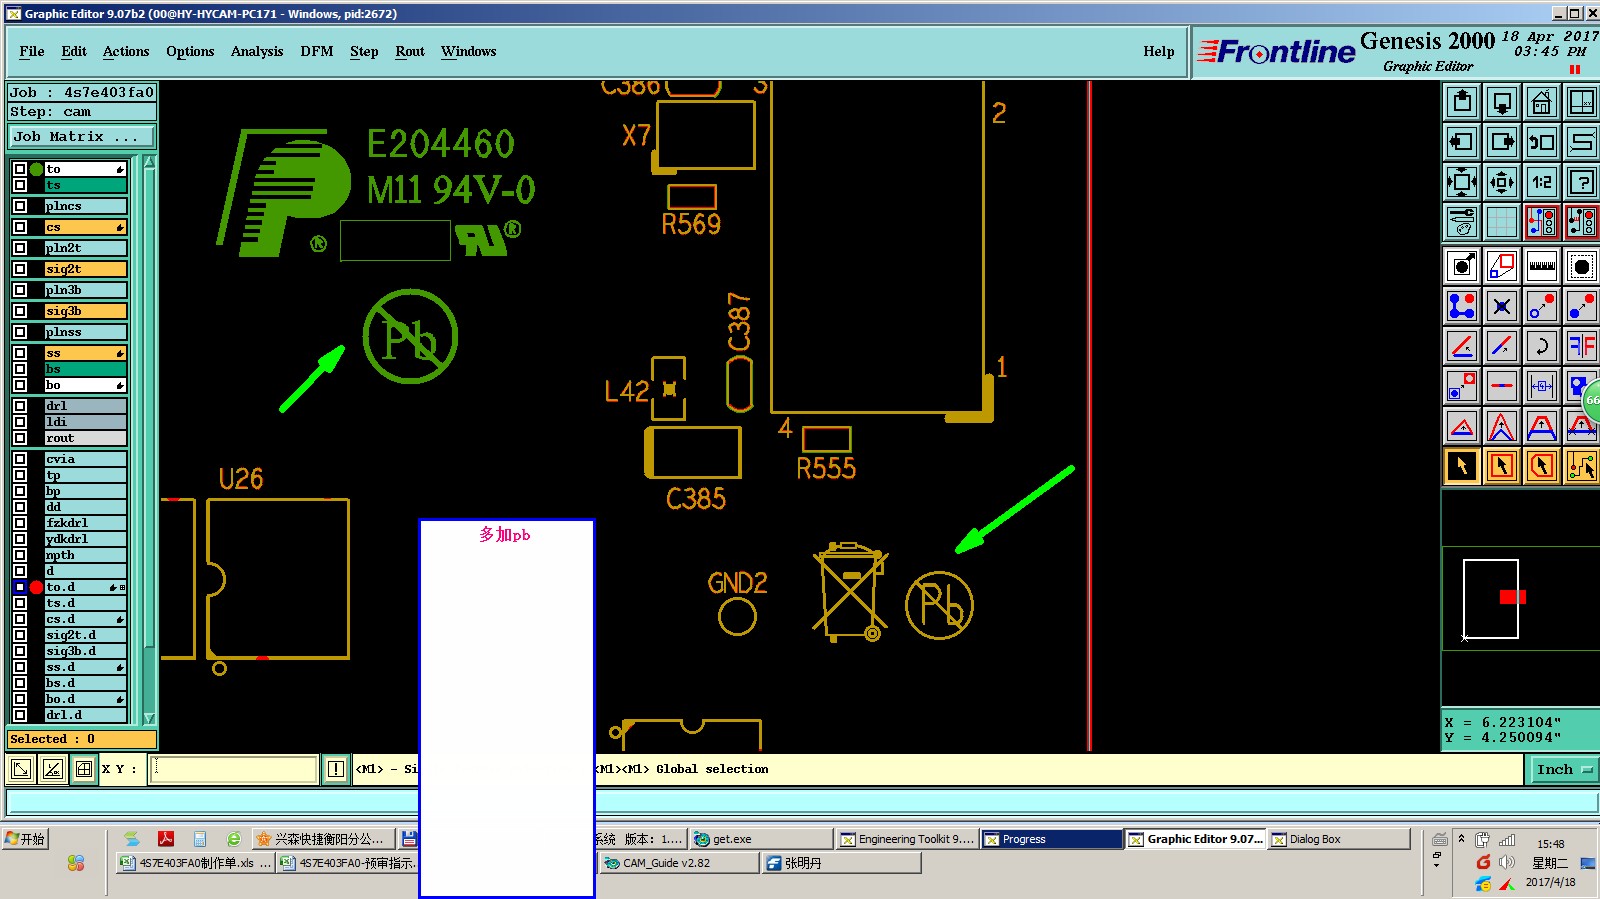The width and height of the screenshot is (1600, 899).
Task: Toggle the checkbox for layer rout
Action: (x=20, y=438)
